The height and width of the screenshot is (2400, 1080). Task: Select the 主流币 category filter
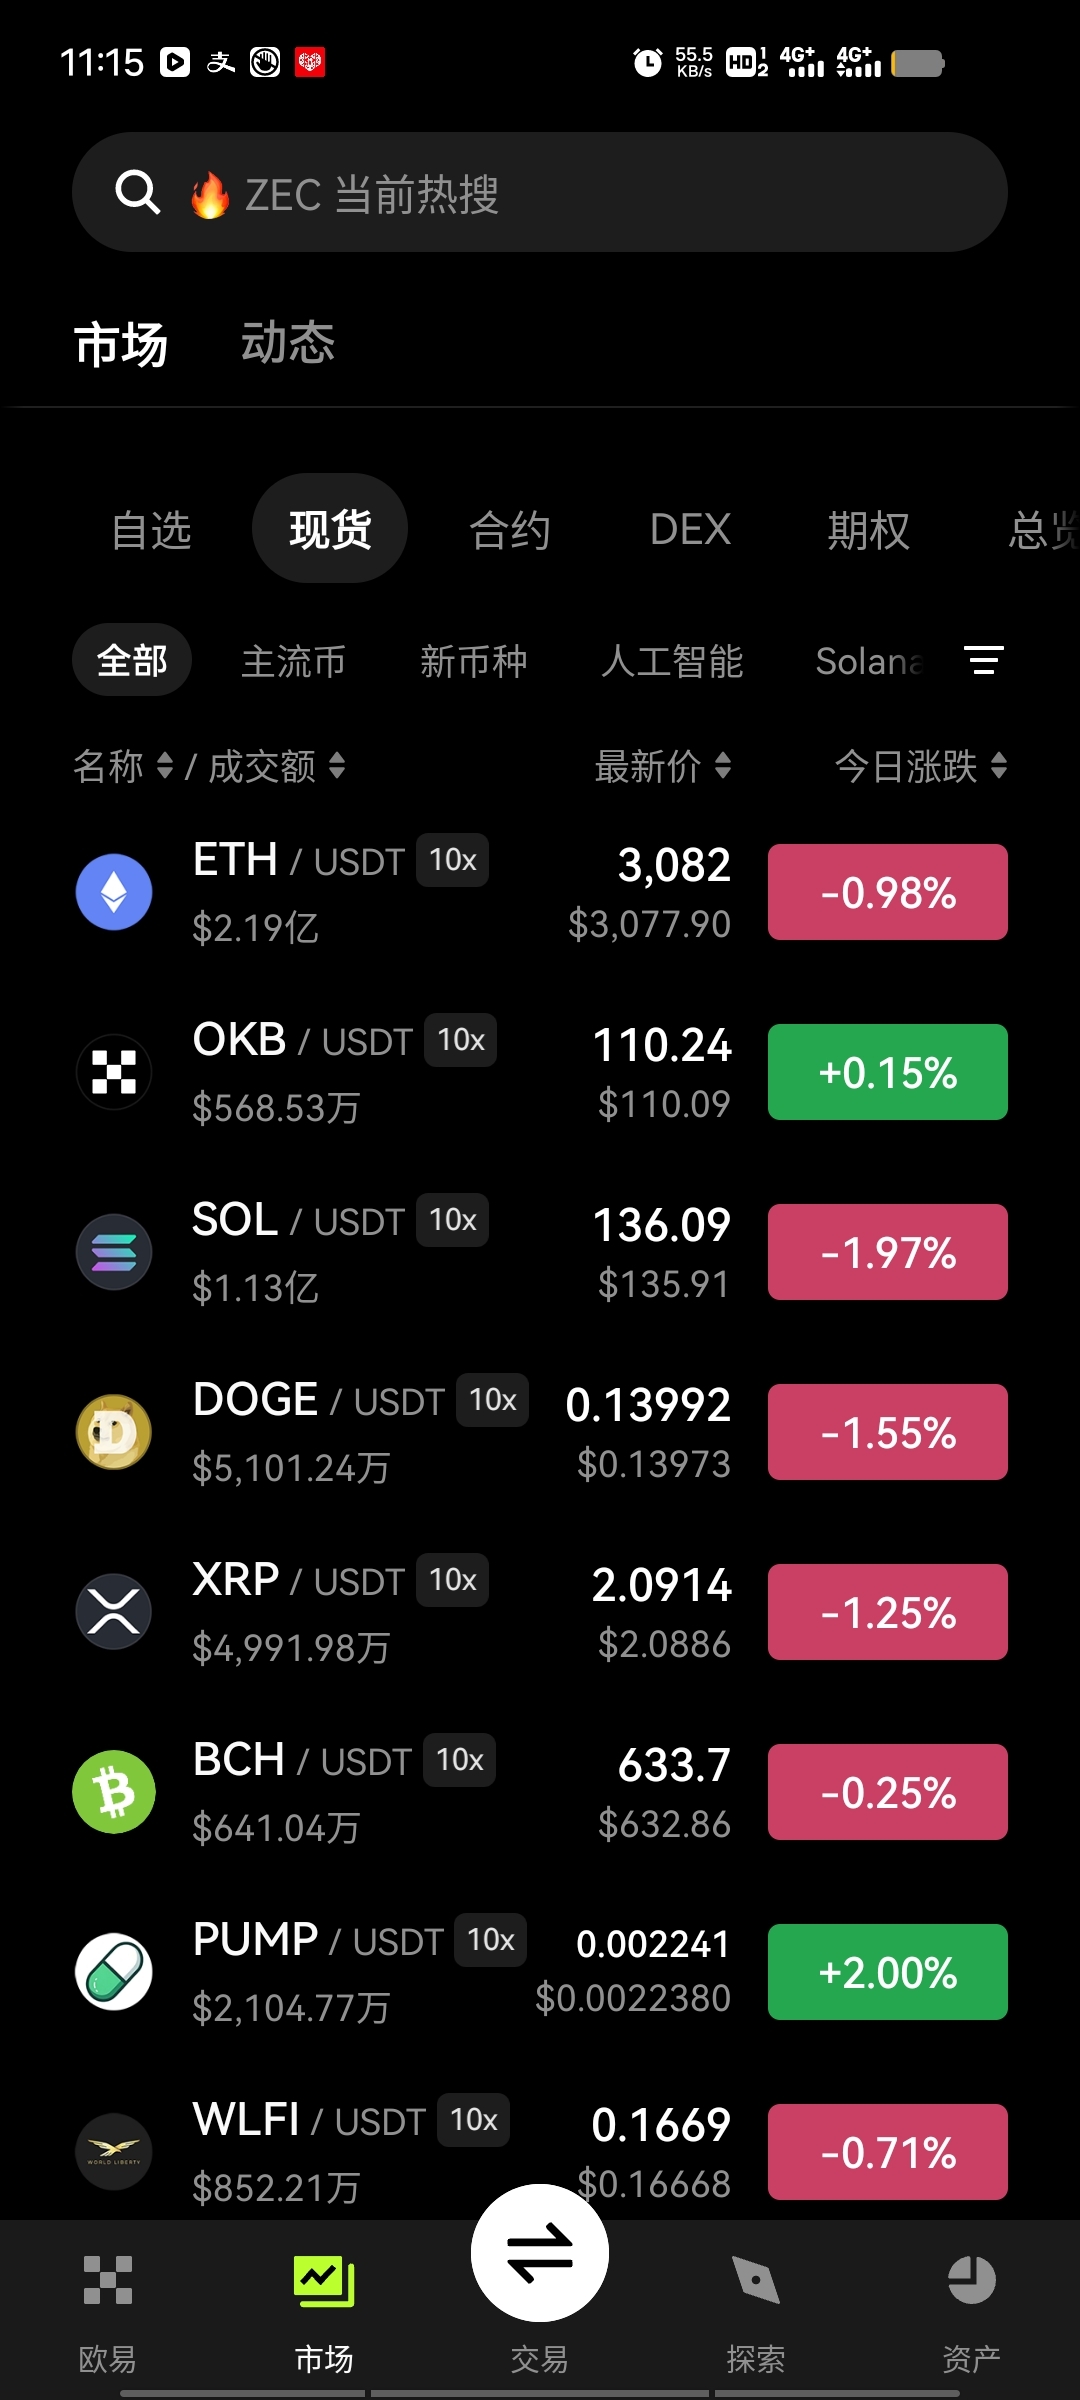click(x=294, y=661)
